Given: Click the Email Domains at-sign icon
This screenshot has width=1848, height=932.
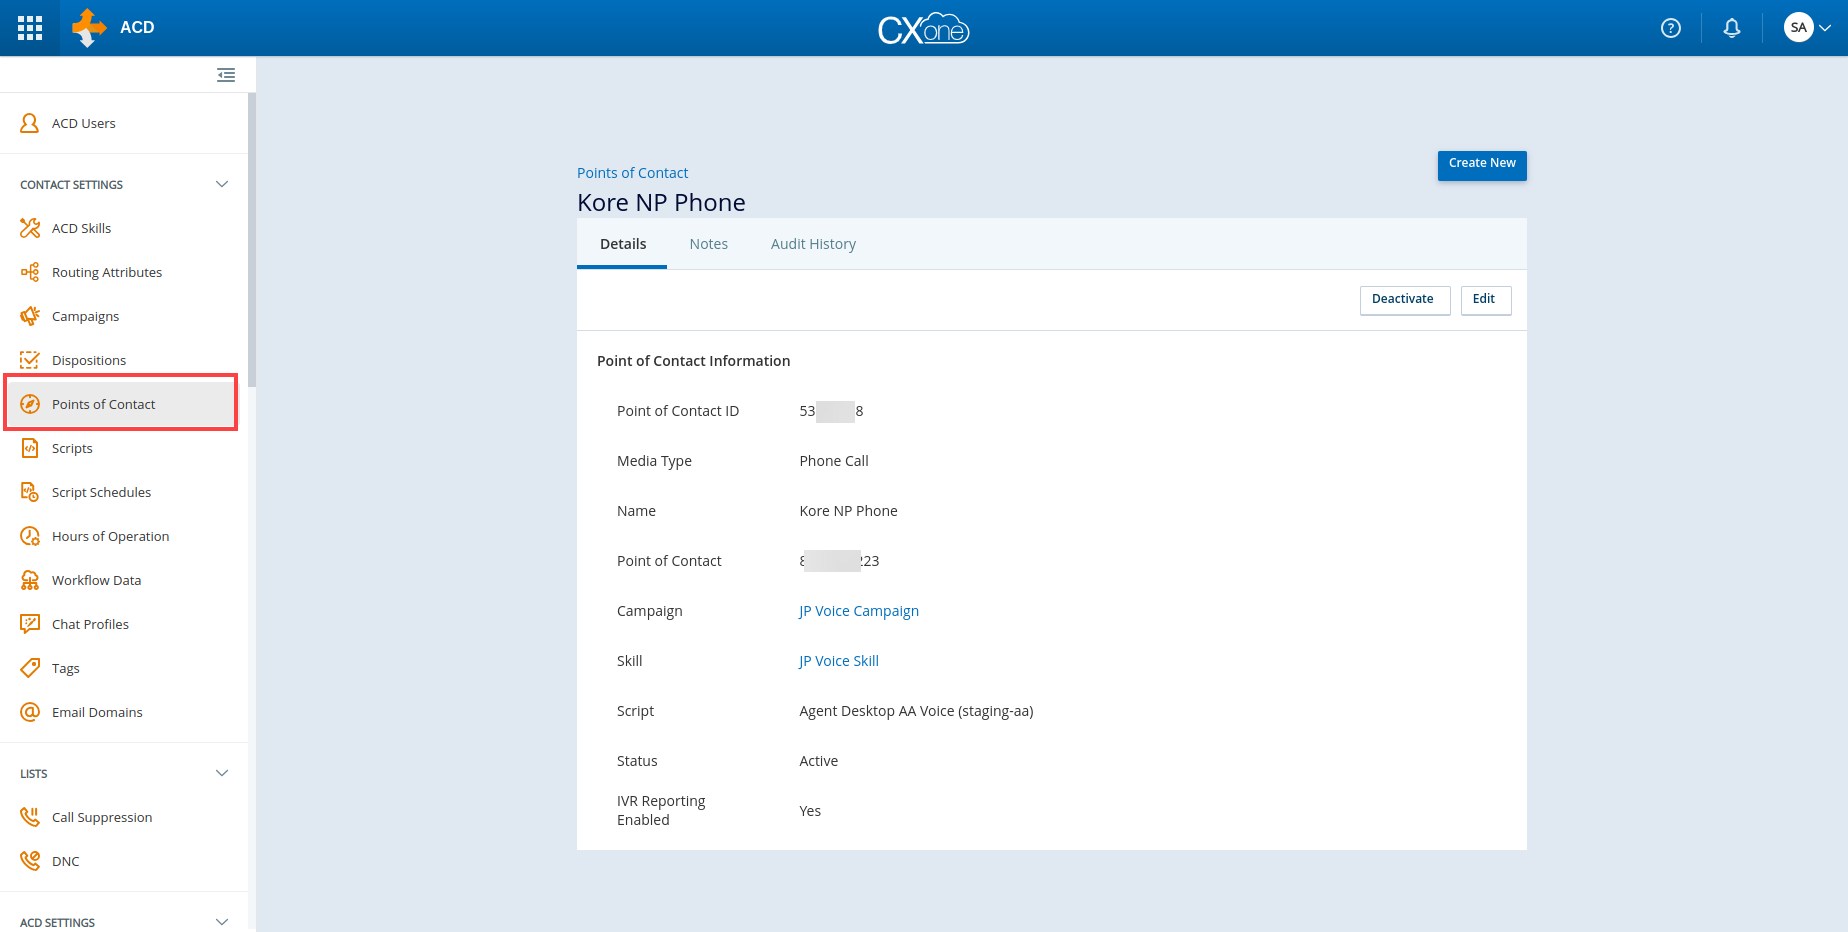Looking at the screenshot, I should pyautogui.click(x=30, y=712).
